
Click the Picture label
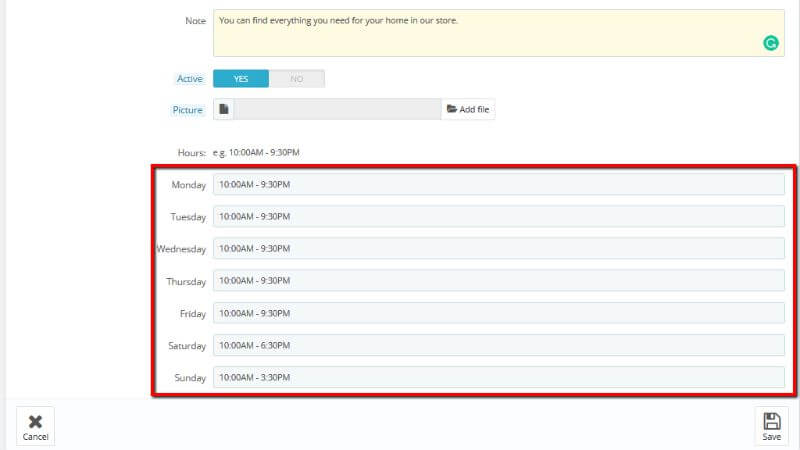click(187, 110)
